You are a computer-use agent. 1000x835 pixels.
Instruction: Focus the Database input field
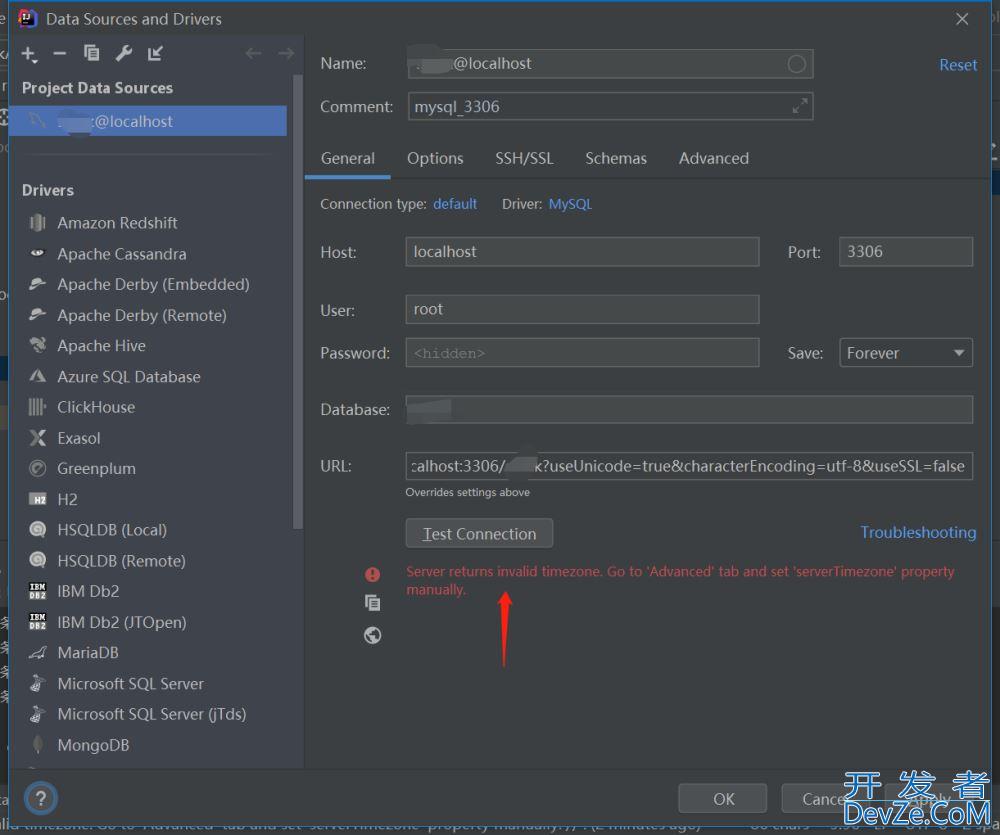click(x=689, y=410)
